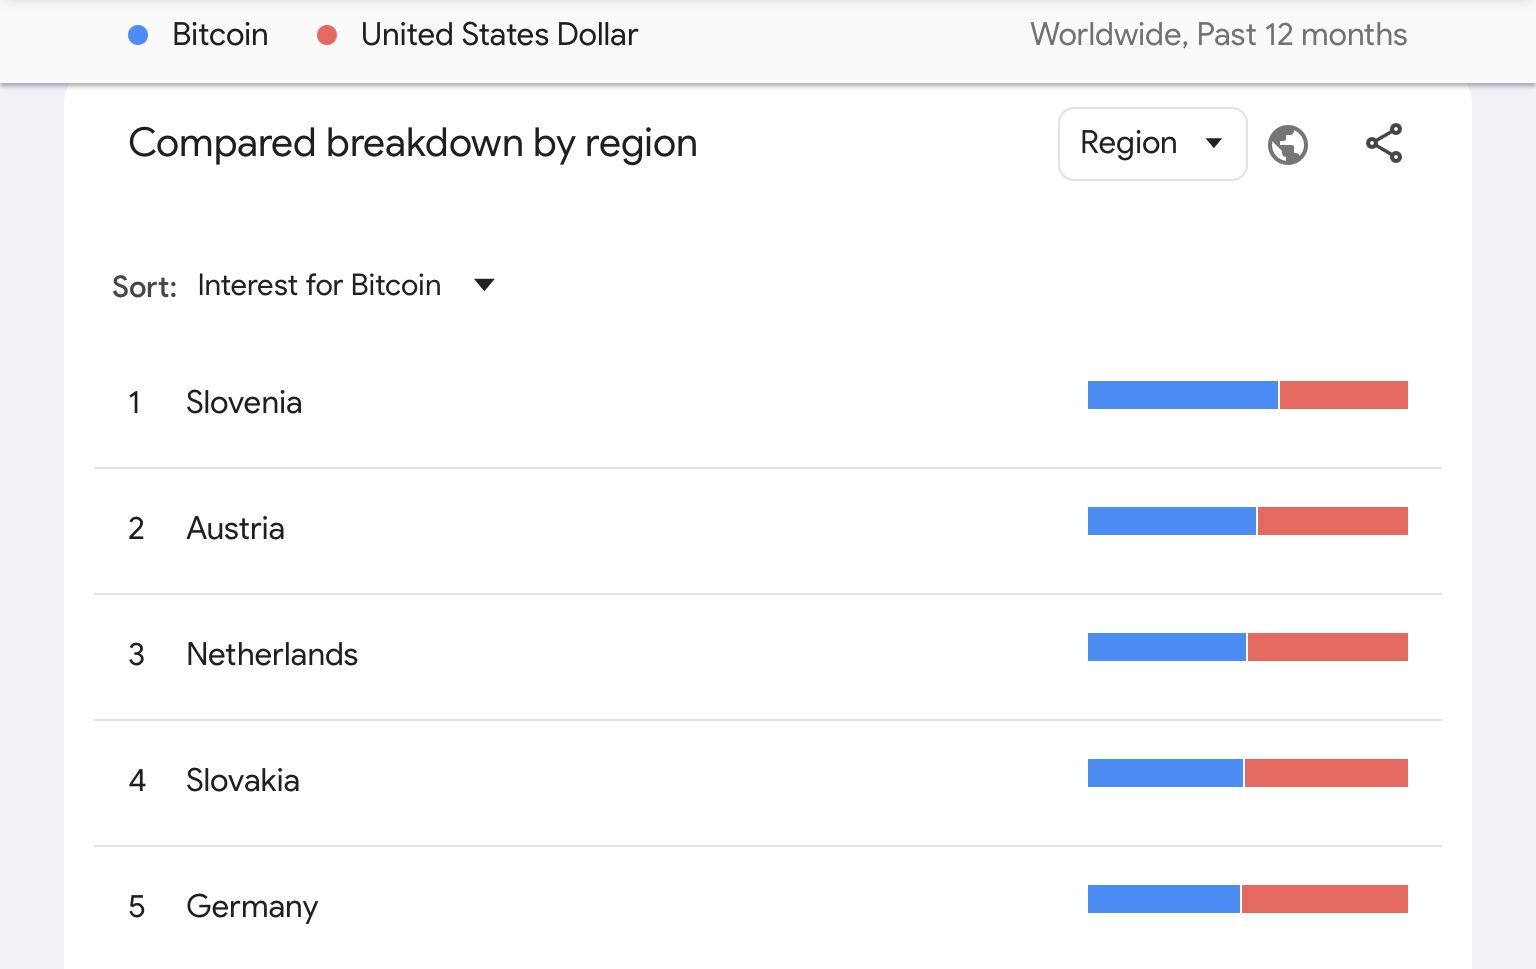Click Slovakia's blue interest bar
Screen dimensions: 1536x969
tap(1164, 773)
